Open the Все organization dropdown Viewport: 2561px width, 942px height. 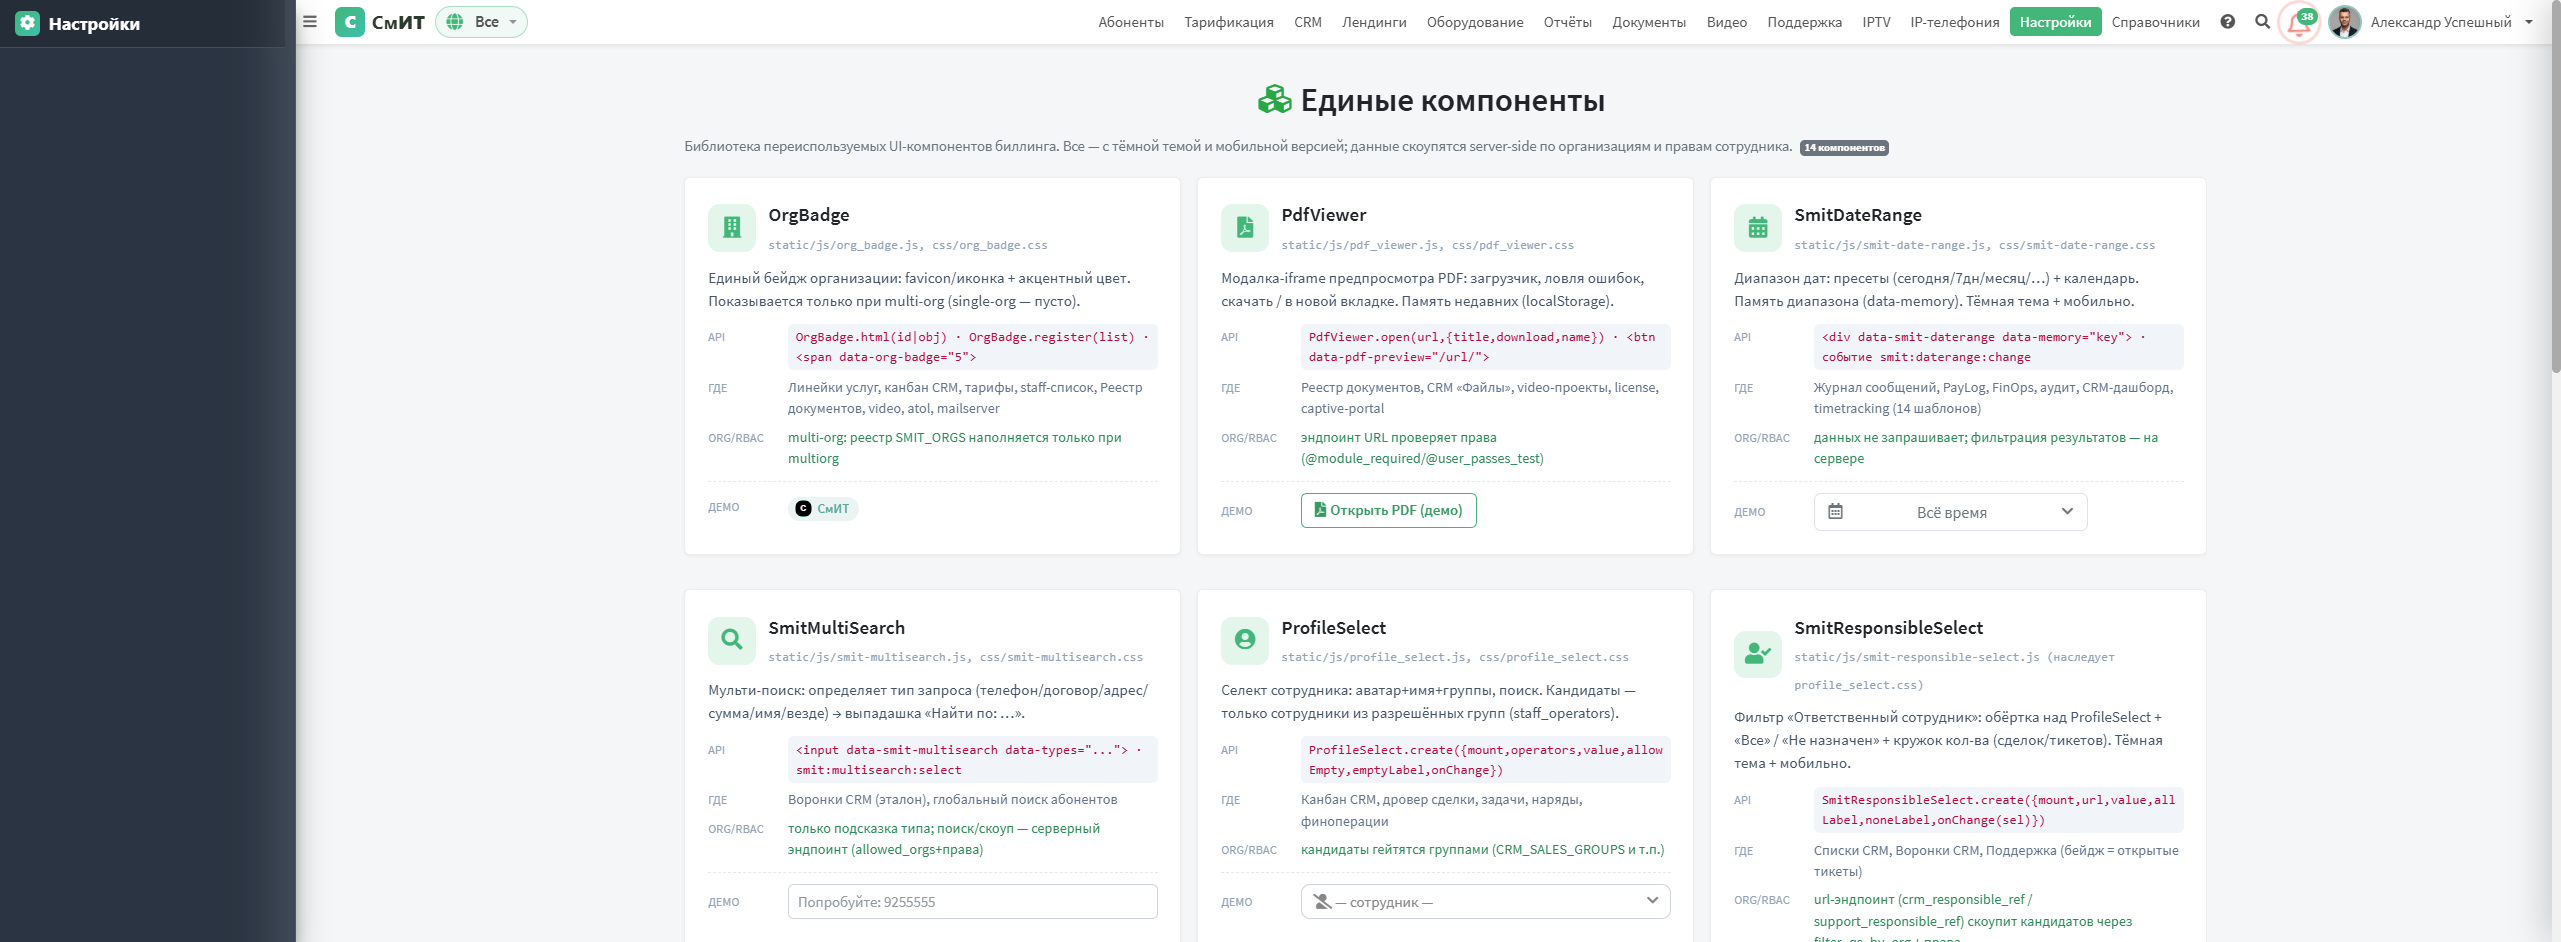[481, 22]
